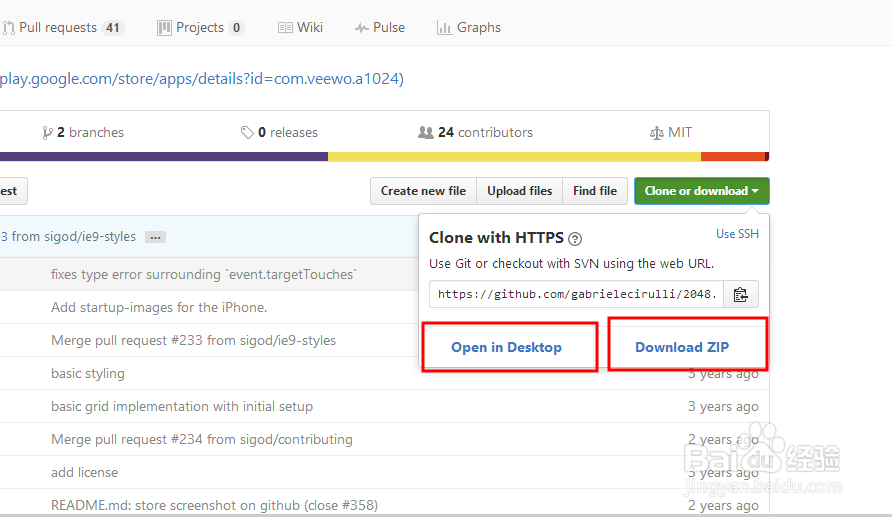Click '2 years ago' in README.md row
892x517 pixels.
[x=723, y=505]
